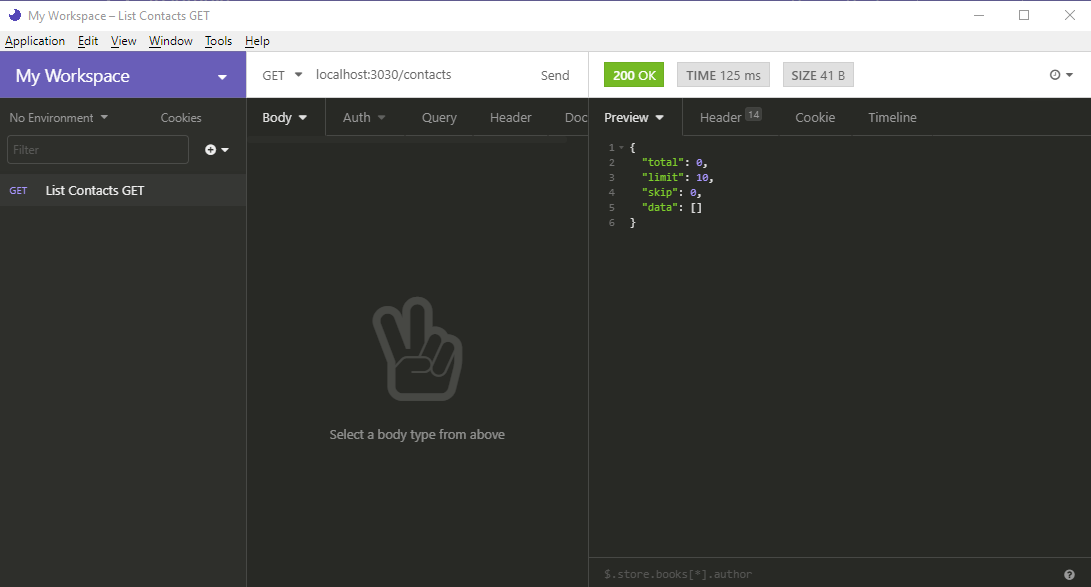Open the Application menu

35,41
